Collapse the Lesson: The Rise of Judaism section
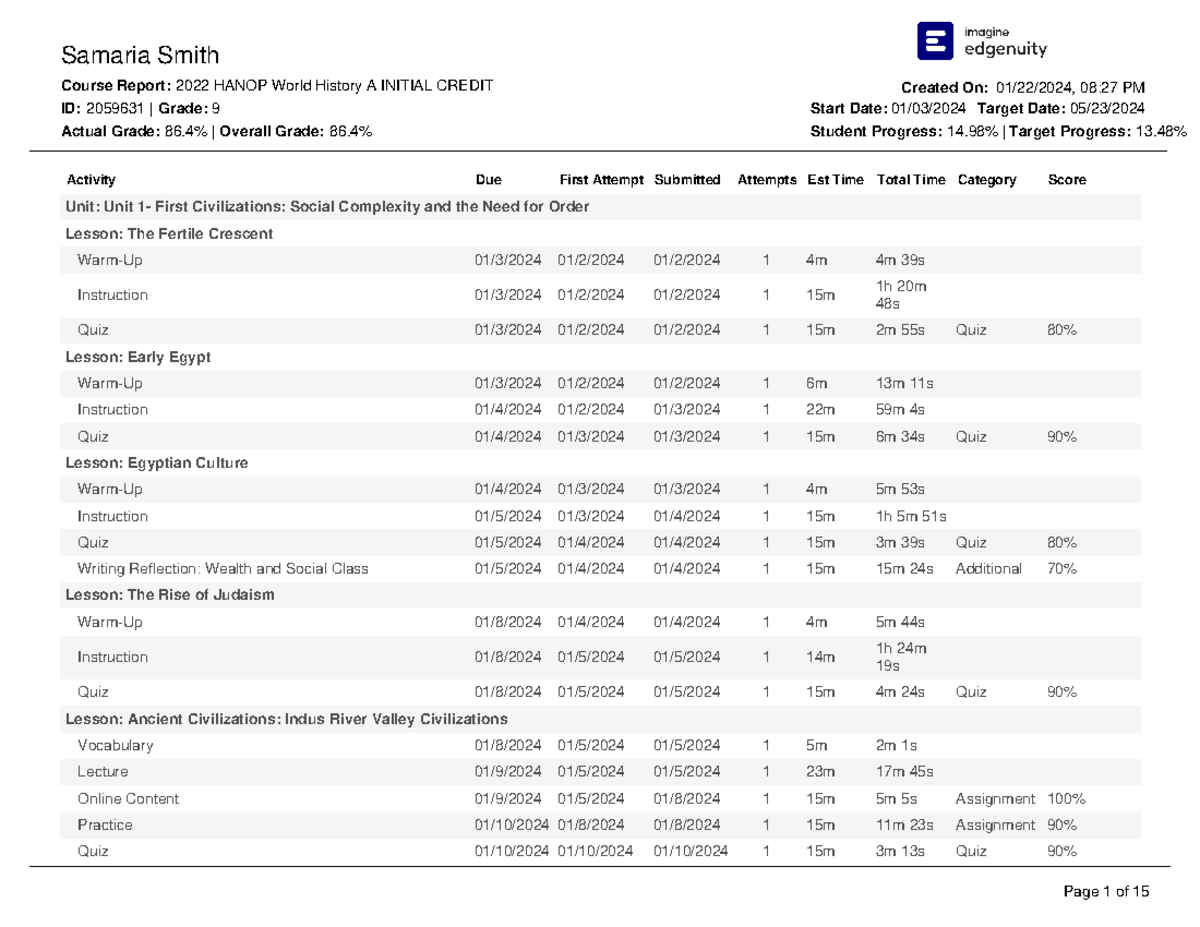This screenshot has height=927, width=1200. pos(172,594)
